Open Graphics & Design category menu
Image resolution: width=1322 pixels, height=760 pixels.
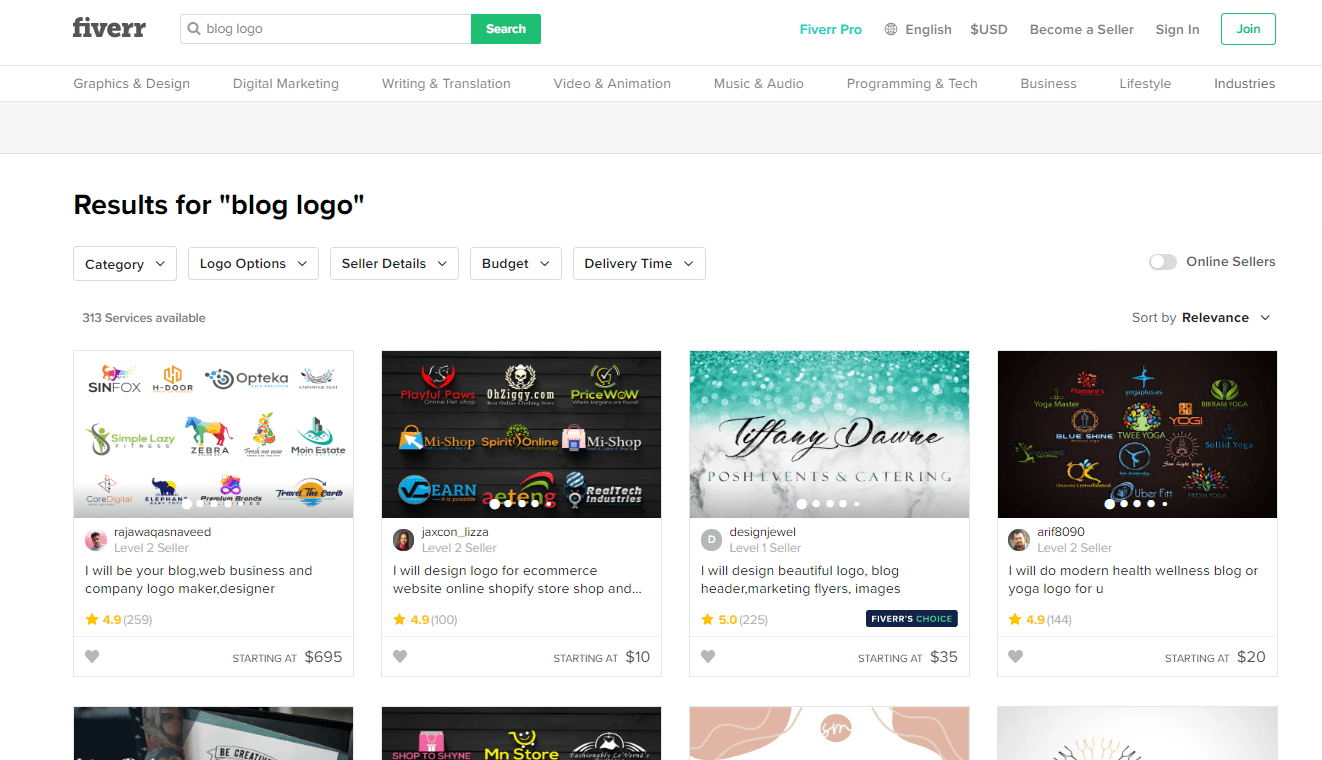(131, 84)
